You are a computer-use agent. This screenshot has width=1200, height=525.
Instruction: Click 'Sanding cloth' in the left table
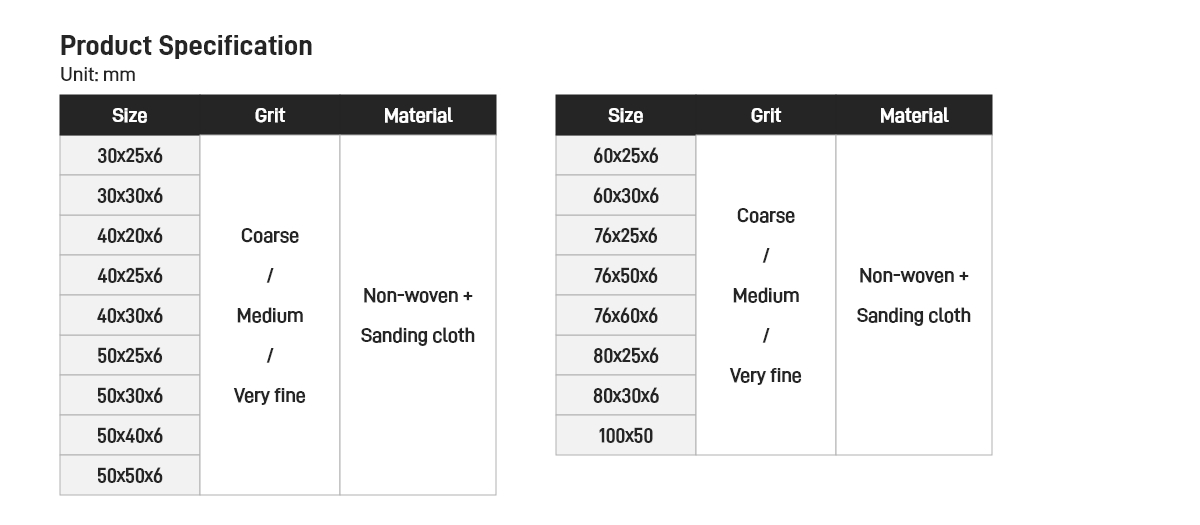(417, 336)
